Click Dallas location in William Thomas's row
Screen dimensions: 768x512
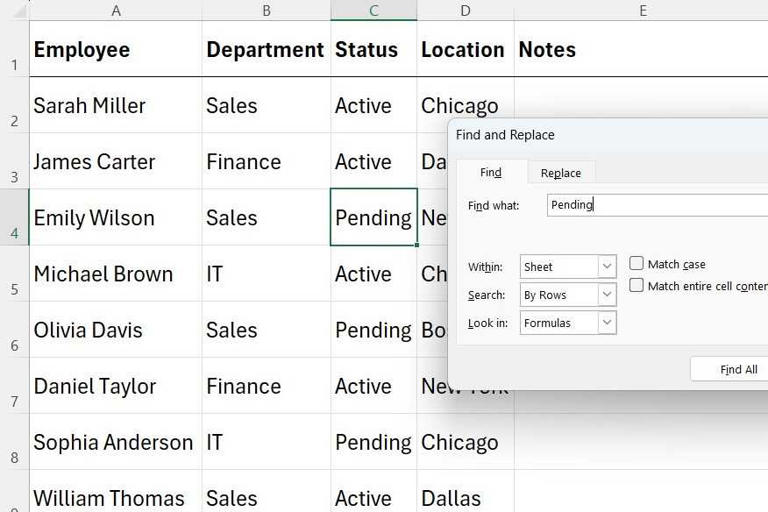point(465,492)
